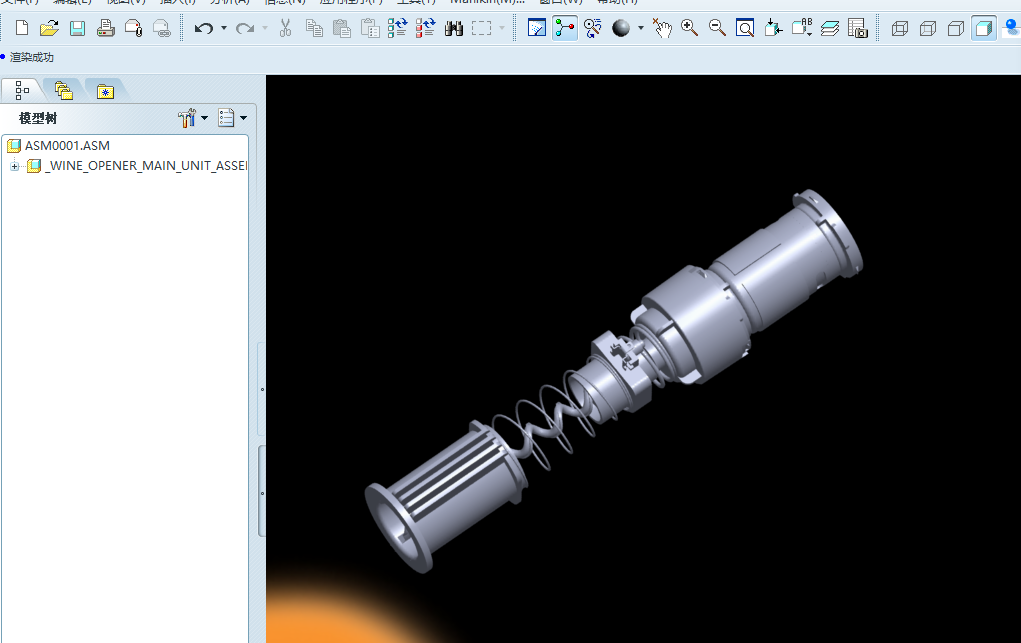The width and height of the screenshot is (1021, 643).
Task: Switch display to wireframe mode
Action: [900, 28]
